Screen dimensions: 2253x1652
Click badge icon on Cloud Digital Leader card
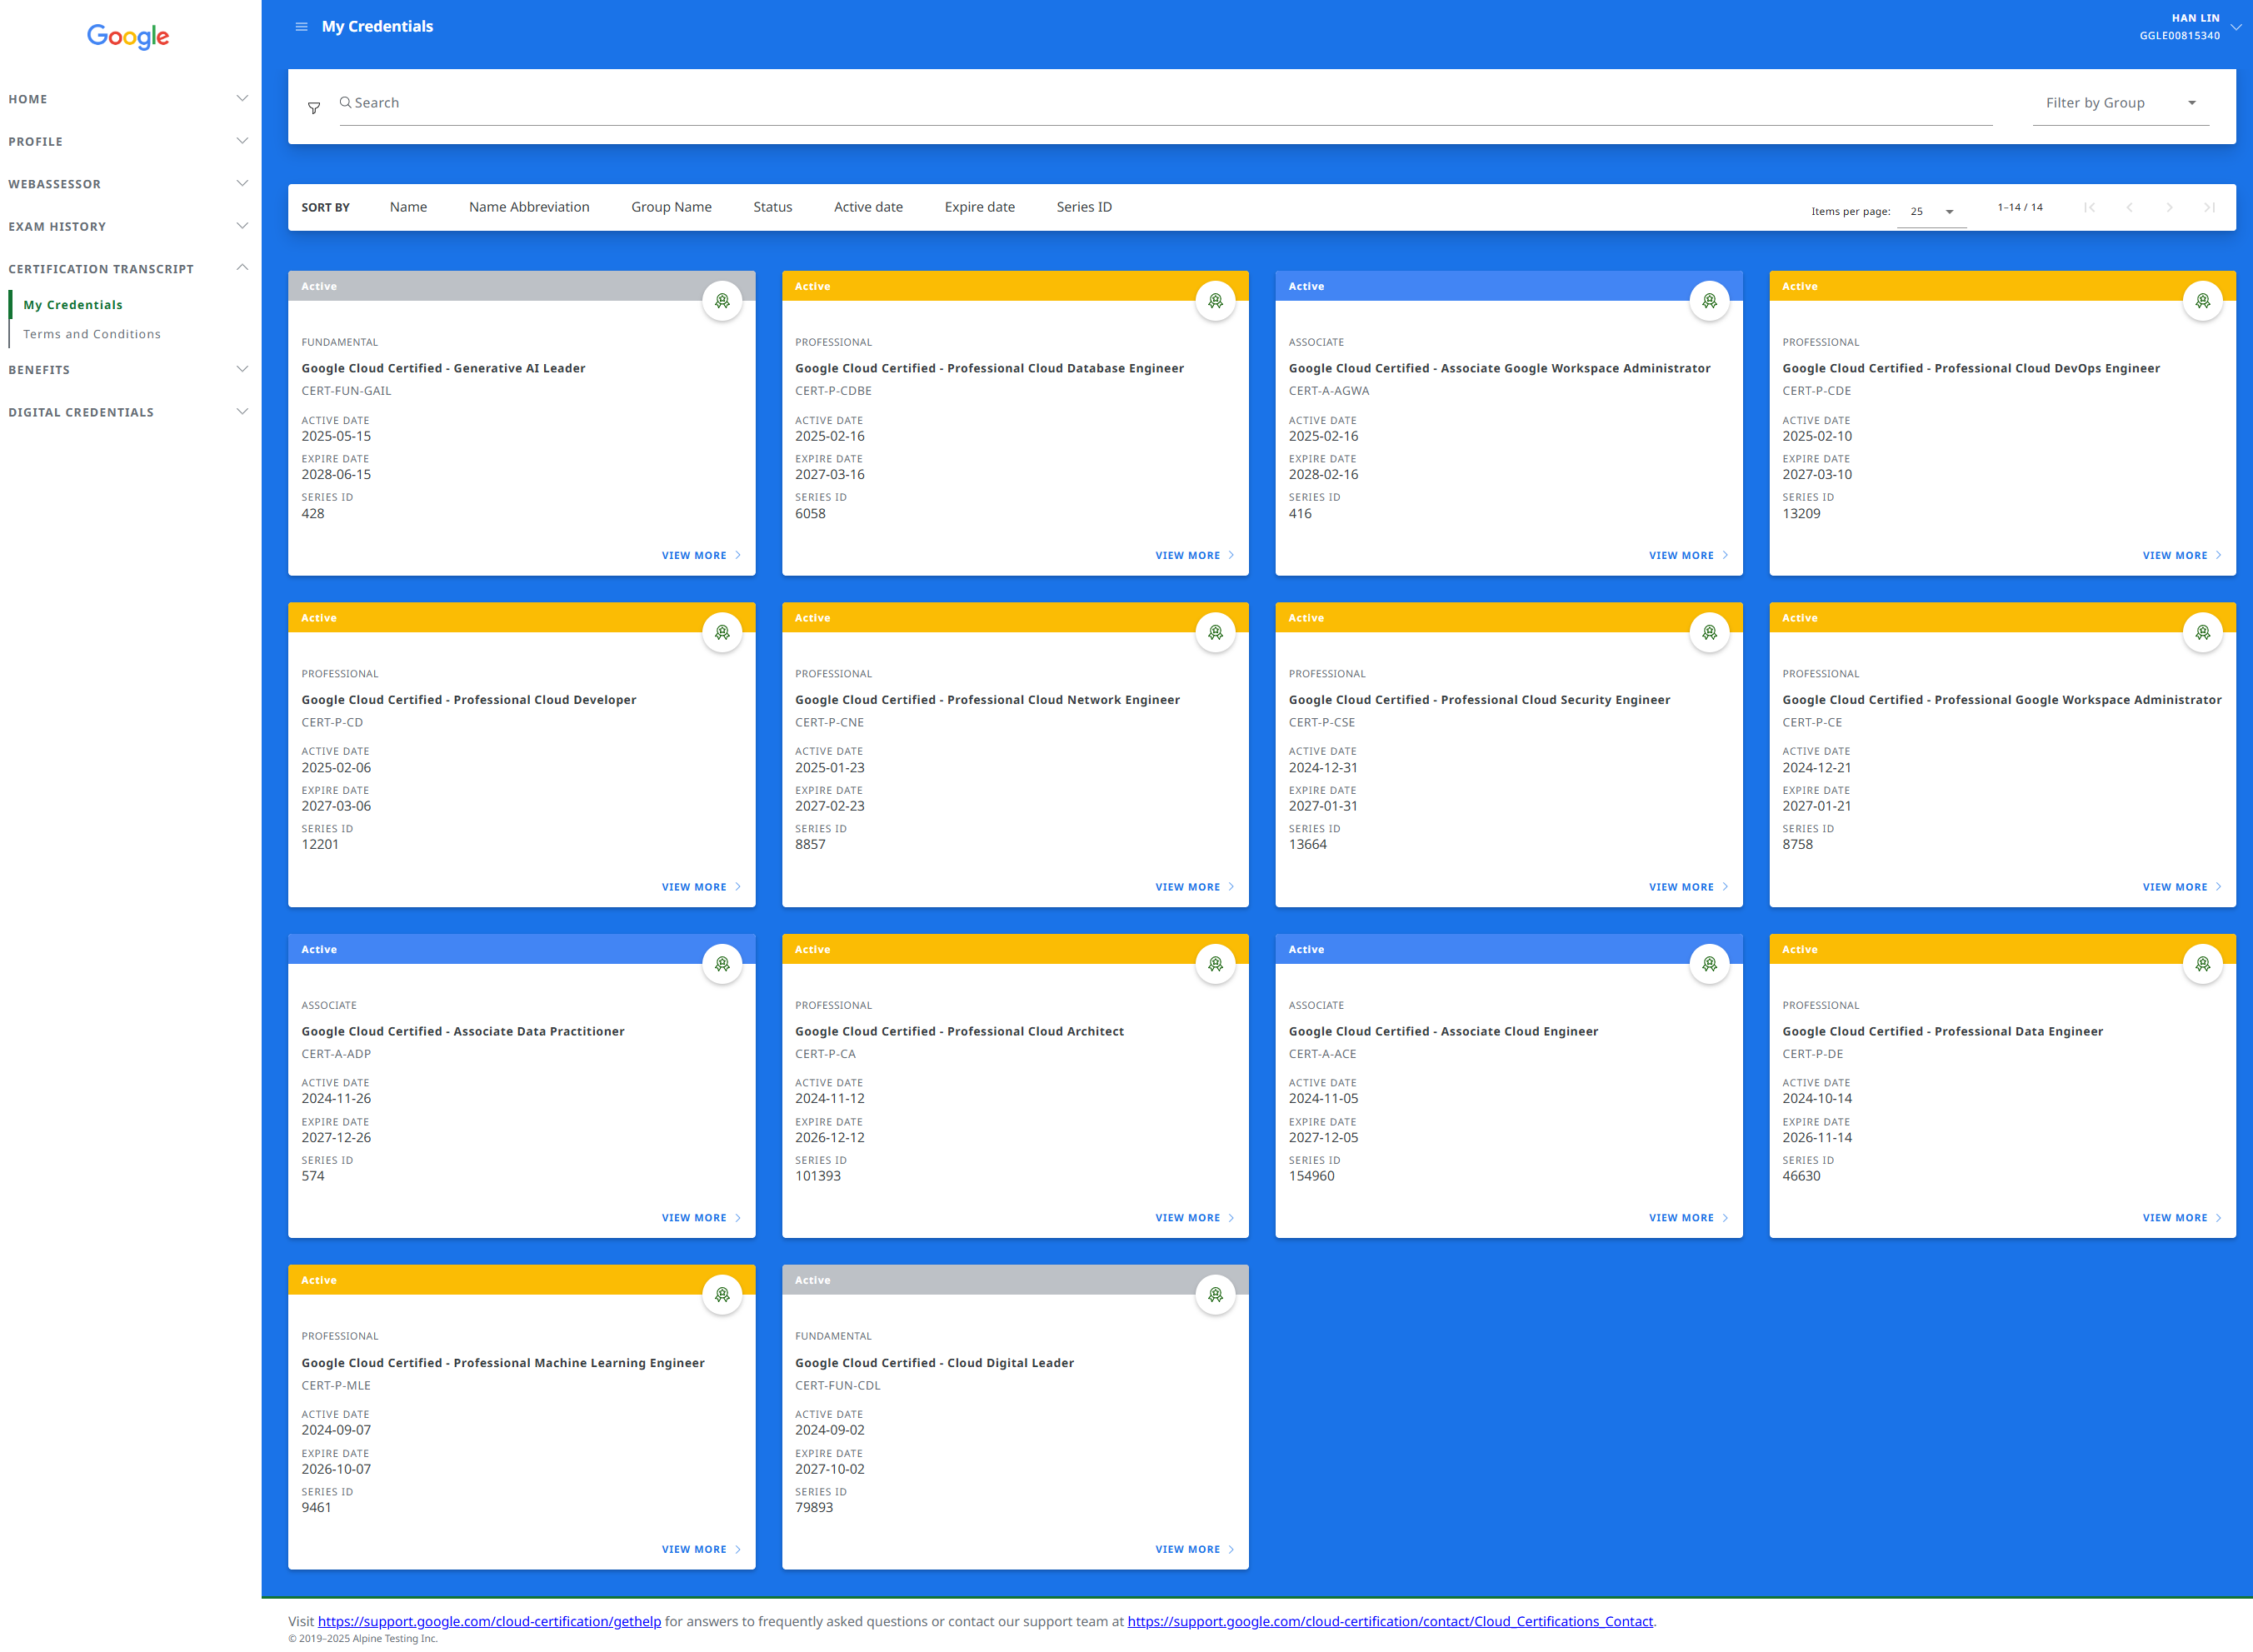(x=1215, y=1295)
